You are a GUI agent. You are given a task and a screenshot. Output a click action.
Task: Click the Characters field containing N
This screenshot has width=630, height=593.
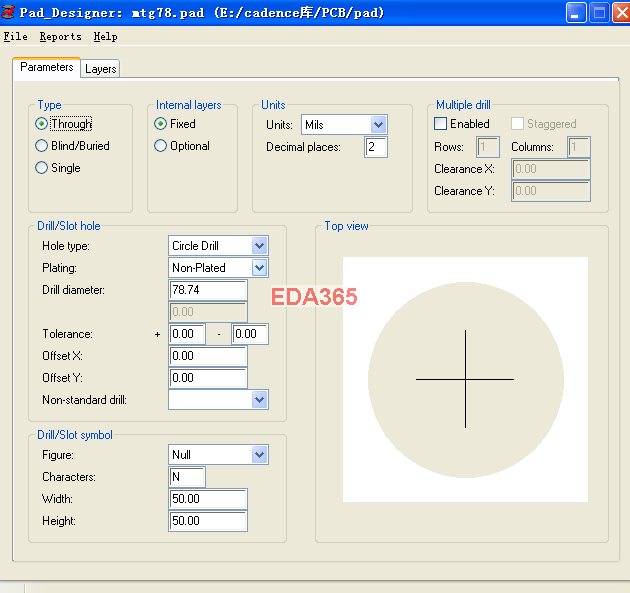187,477
